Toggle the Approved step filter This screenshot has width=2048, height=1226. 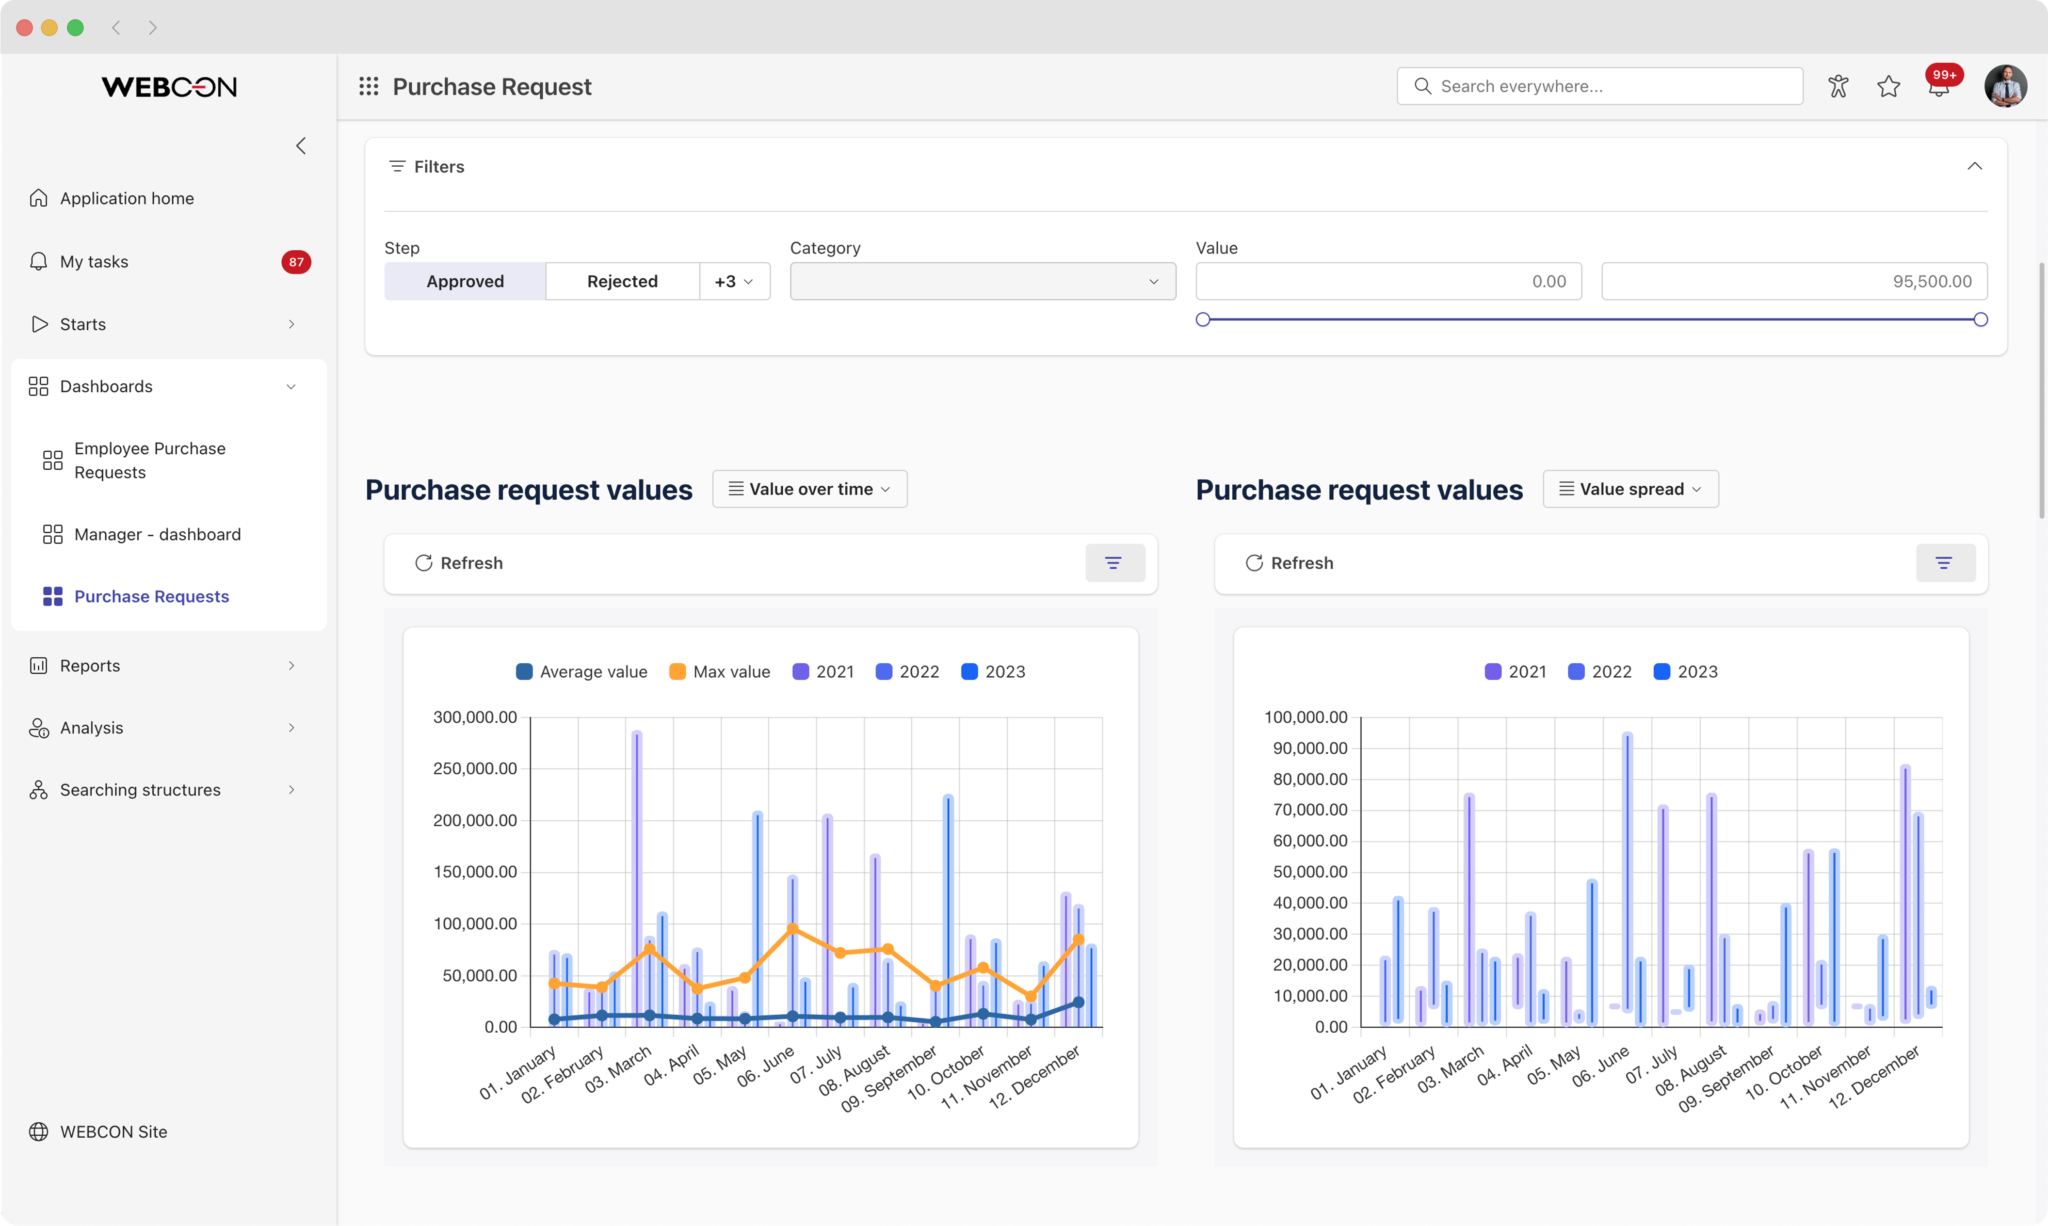(x=465, y=281)
